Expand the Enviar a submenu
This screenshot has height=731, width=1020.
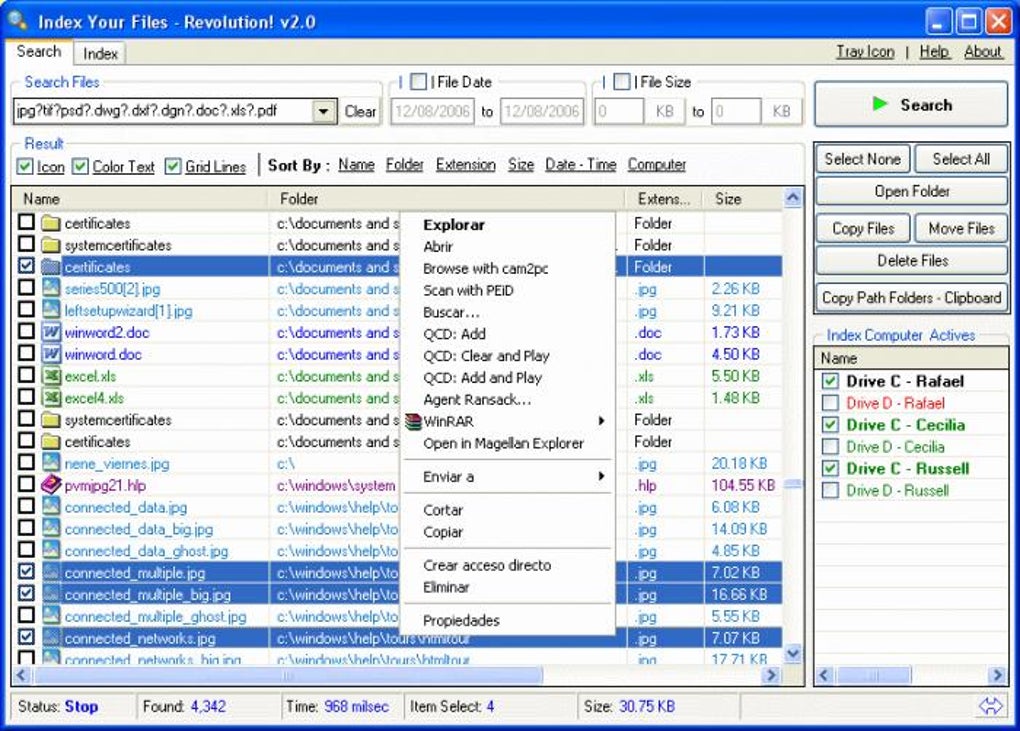click(602, 477)
